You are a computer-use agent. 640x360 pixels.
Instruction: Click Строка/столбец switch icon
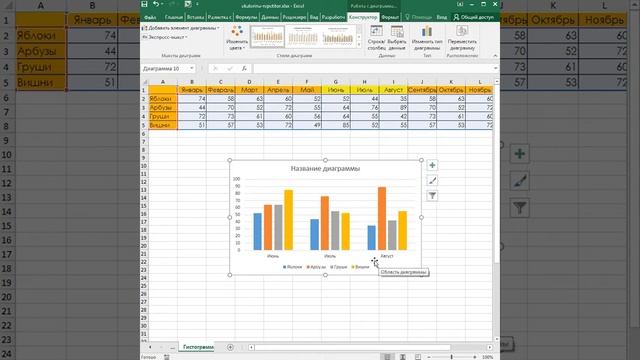point(376,31)
